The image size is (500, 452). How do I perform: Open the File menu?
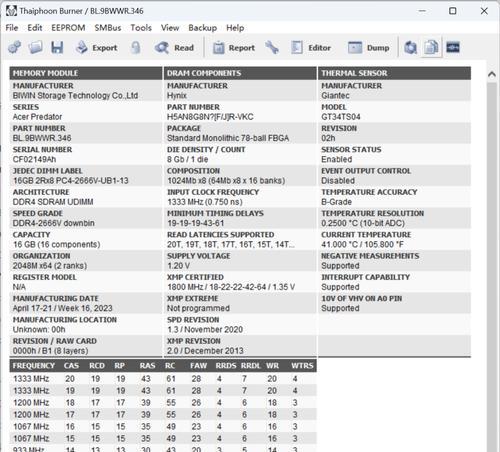pos(12,28)
